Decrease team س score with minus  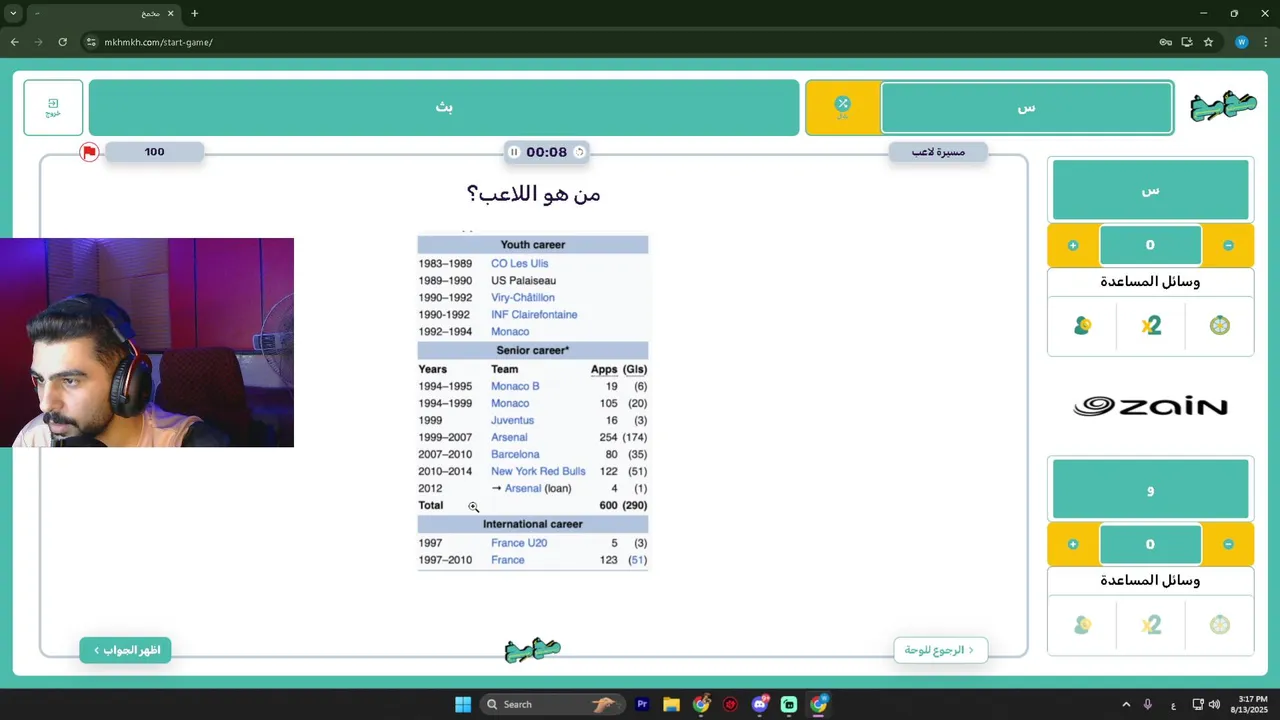(x=1228, y=245)
